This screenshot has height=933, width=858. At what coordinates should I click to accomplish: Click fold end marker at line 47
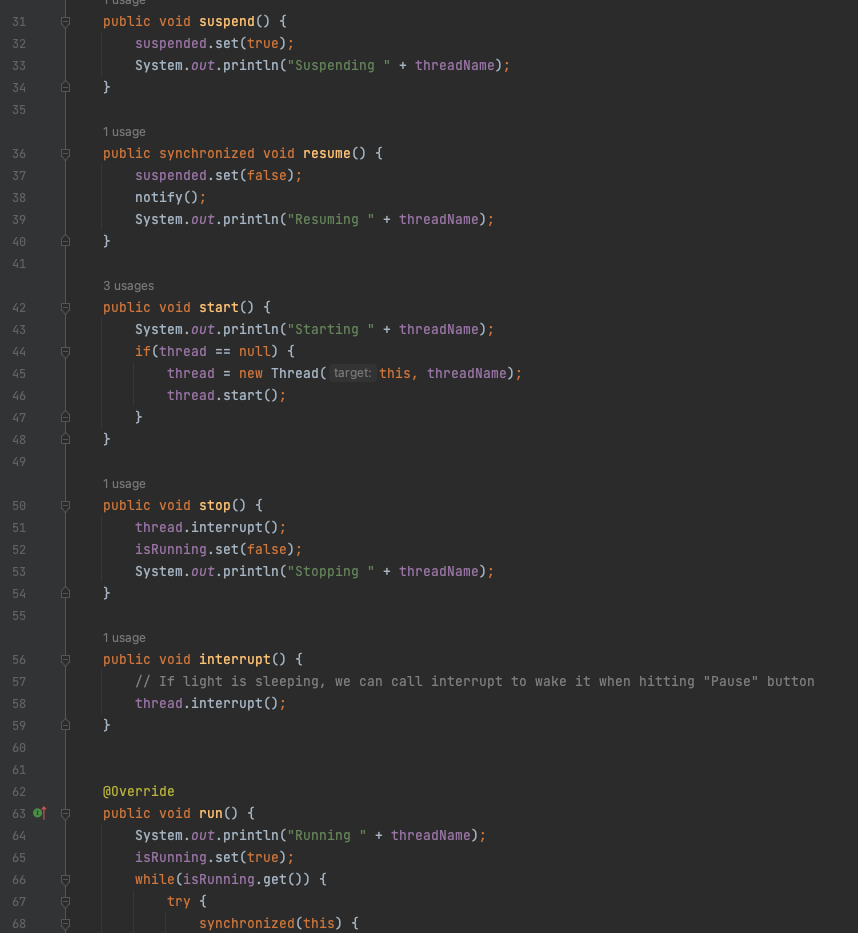[x=65, y=418]
